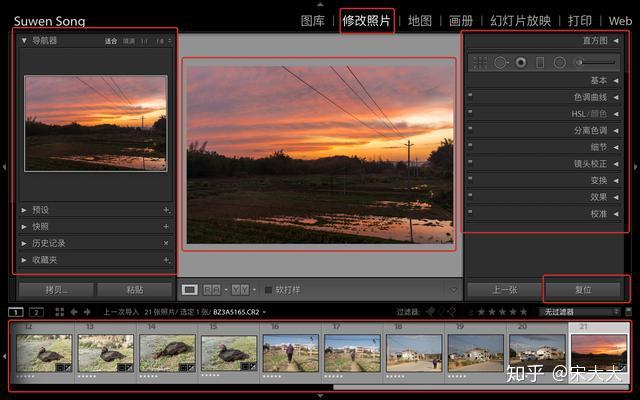Screen dimensions: 640x400
Task: Expand the 快照 panel
Action: click(x=40, y=226)
